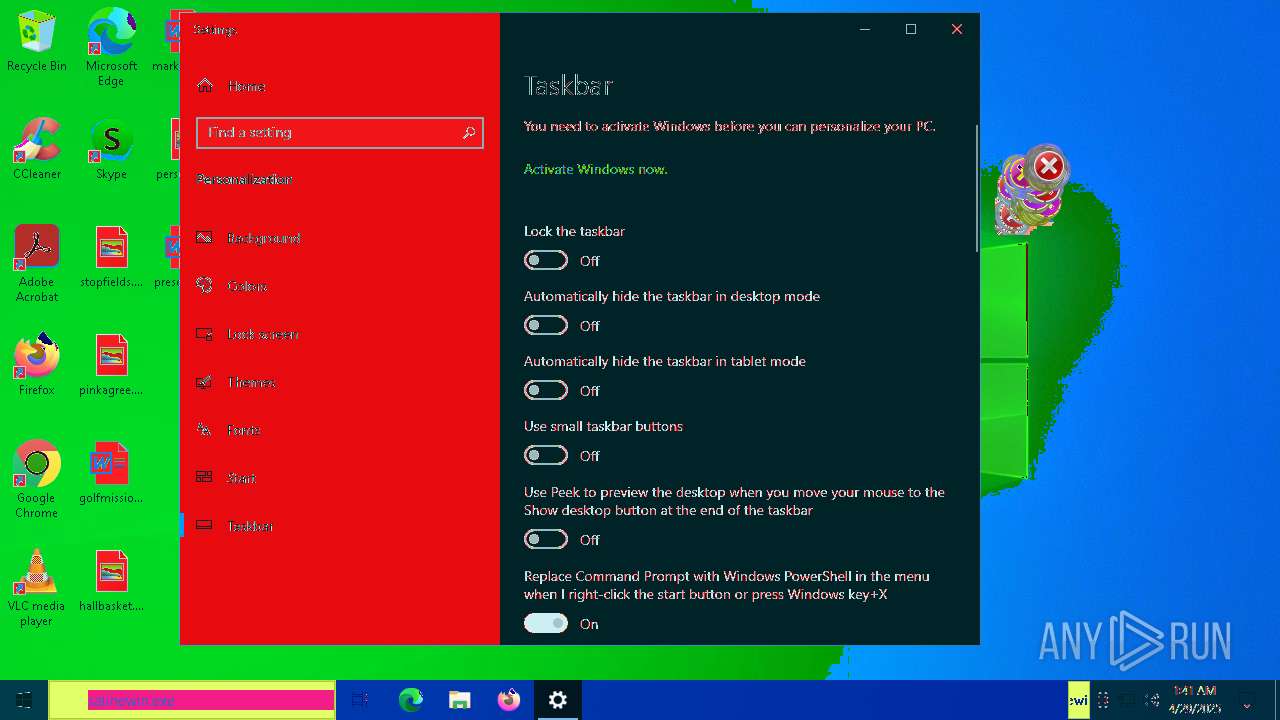Turn off Replace Command Prompt with PowerShell

click(546, 624)
